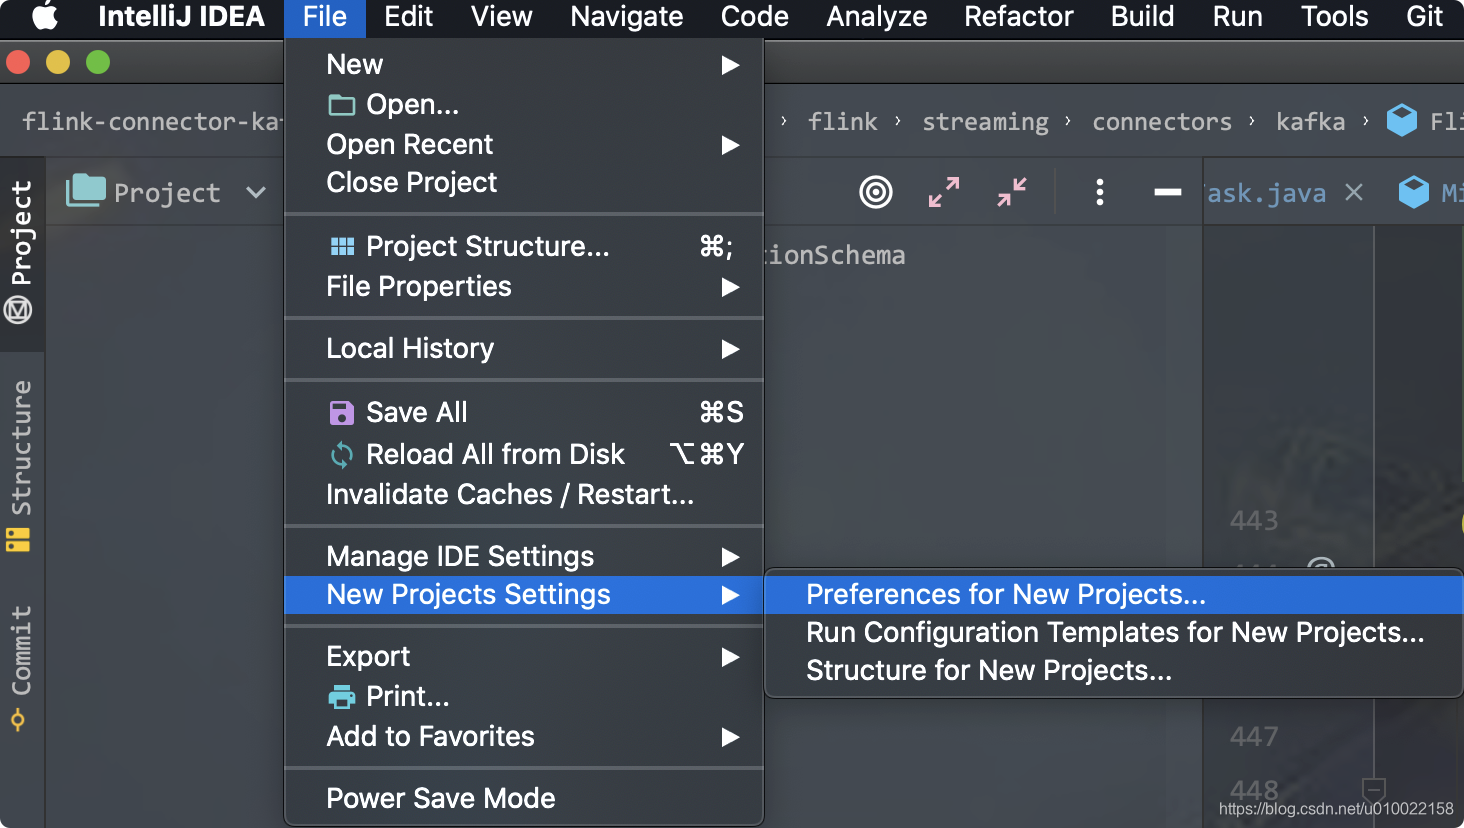Click the fold marker beside line 448
Image resolution: width=1464 pixels, height=828 pixels.
(x=1374, y=789)
